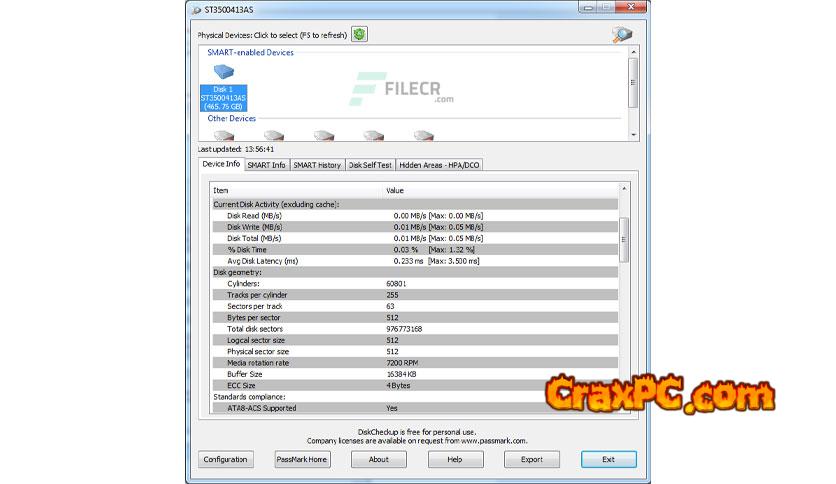The height and width of the screenshot is (484, 836).
Task: Click the info table scrollbar thumb
Action: [624, 240]
